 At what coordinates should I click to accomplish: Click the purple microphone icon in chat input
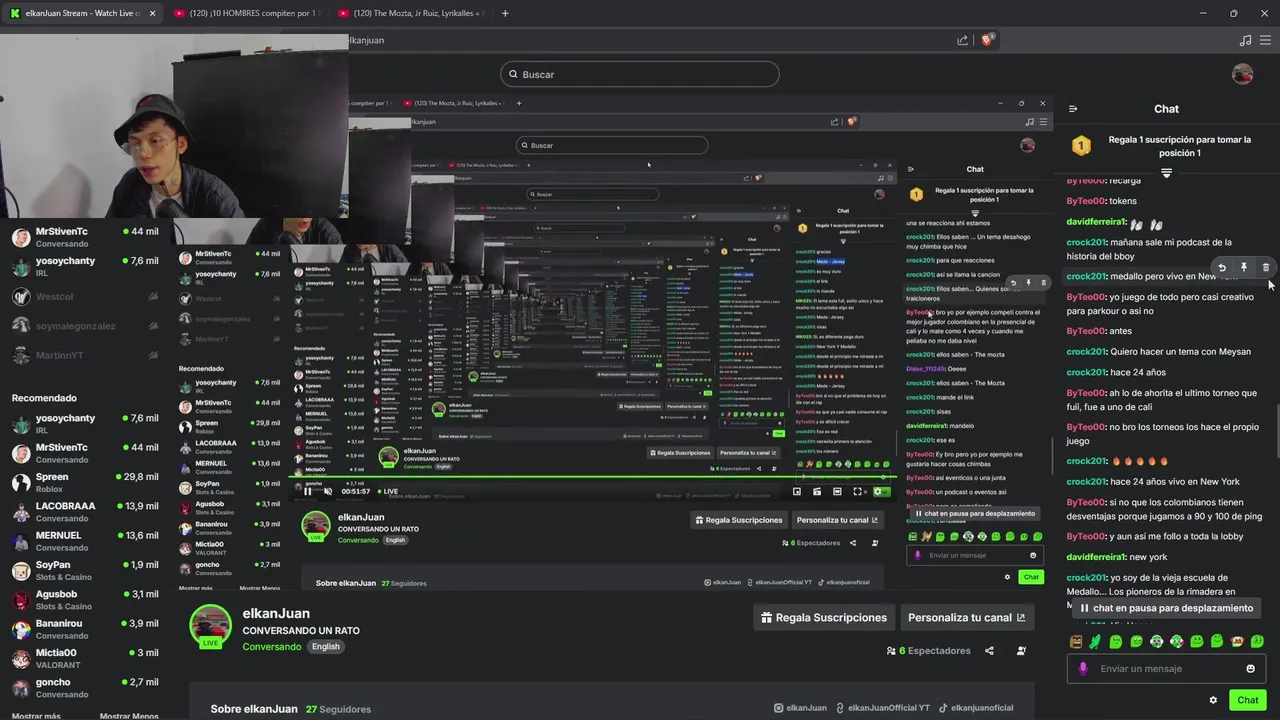(1083, 669)
